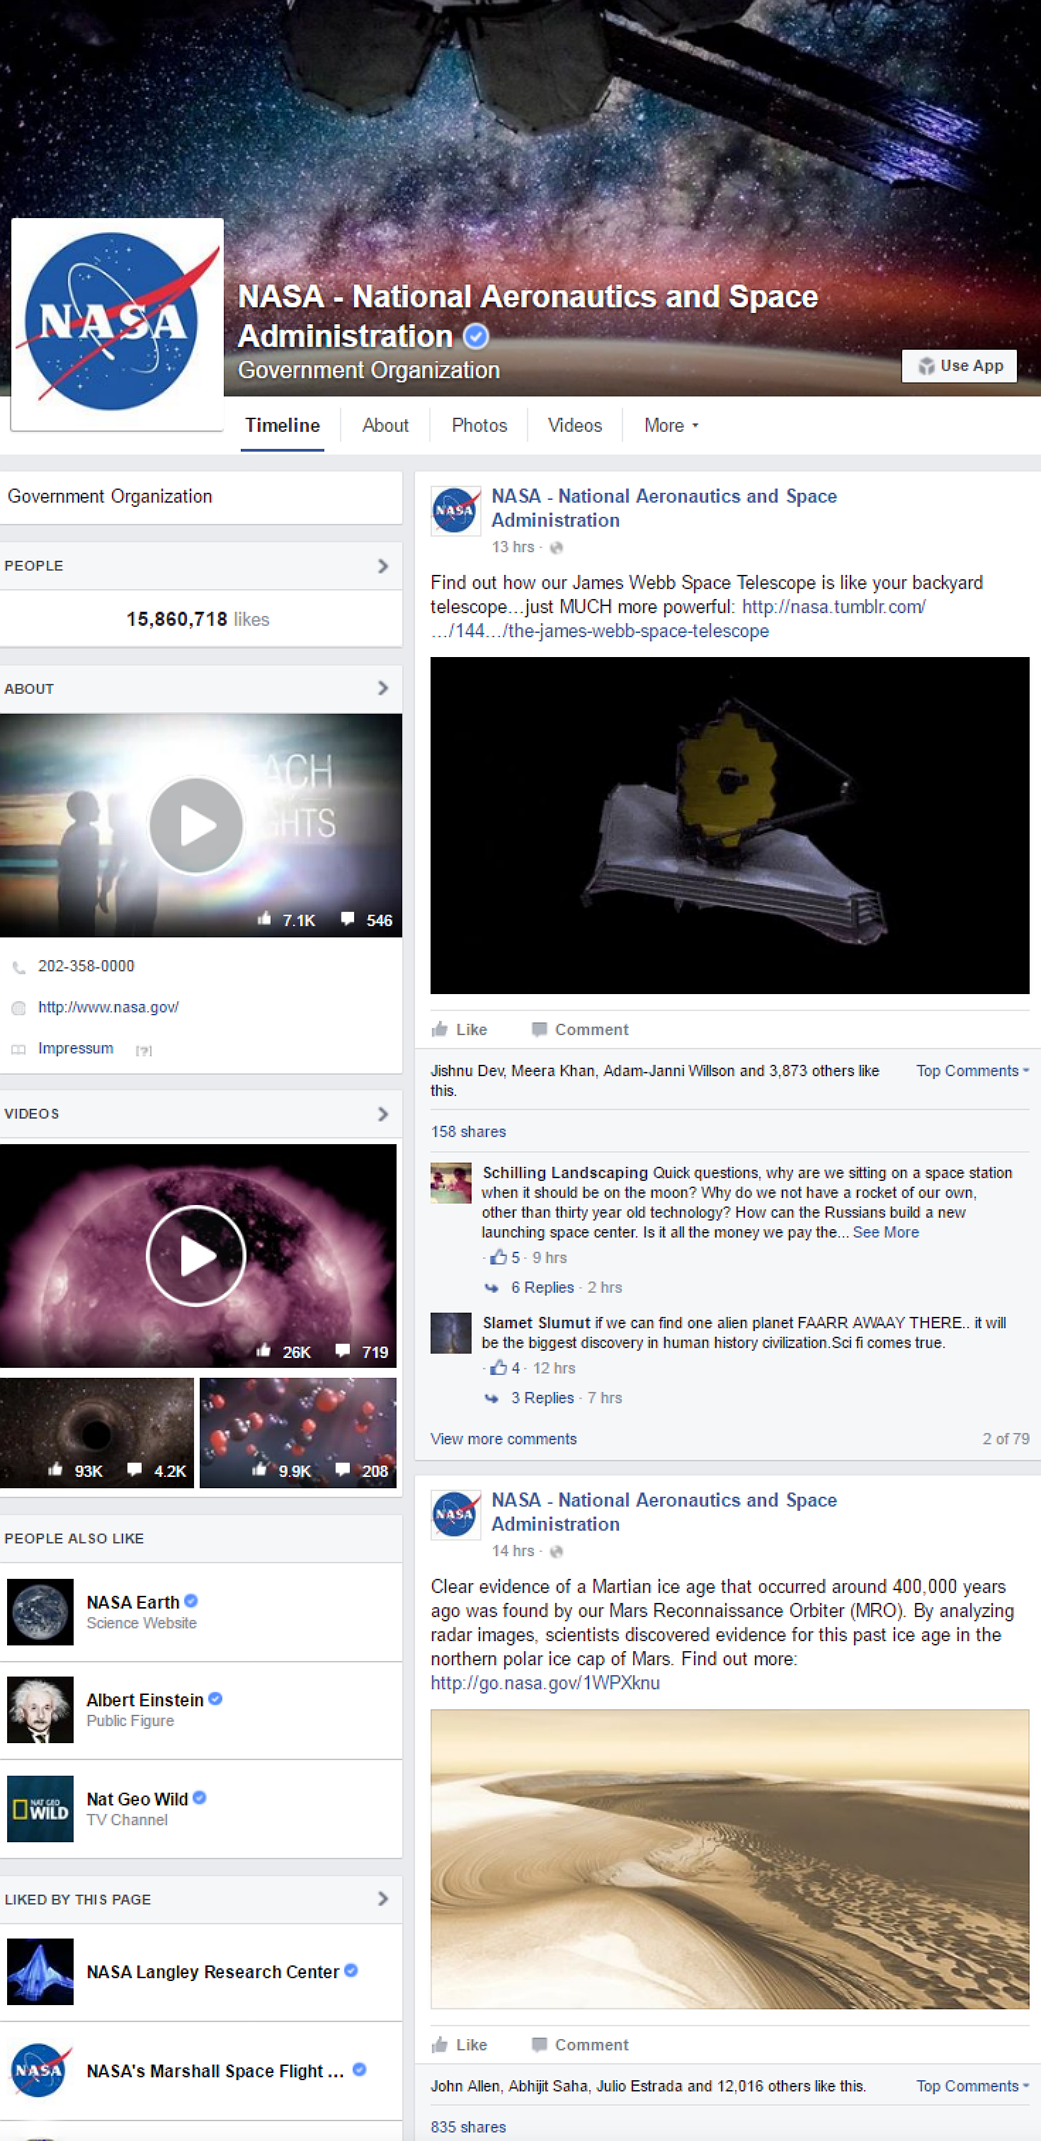Click the phone icon beside 202-358-0000
This screenshot has height=2141, width=1041.
point(18,967)
